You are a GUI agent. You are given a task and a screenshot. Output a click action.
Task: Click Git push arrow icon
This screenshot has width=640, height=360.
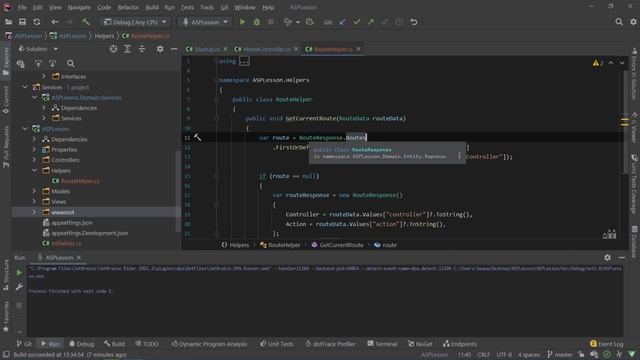coord(371,22)
